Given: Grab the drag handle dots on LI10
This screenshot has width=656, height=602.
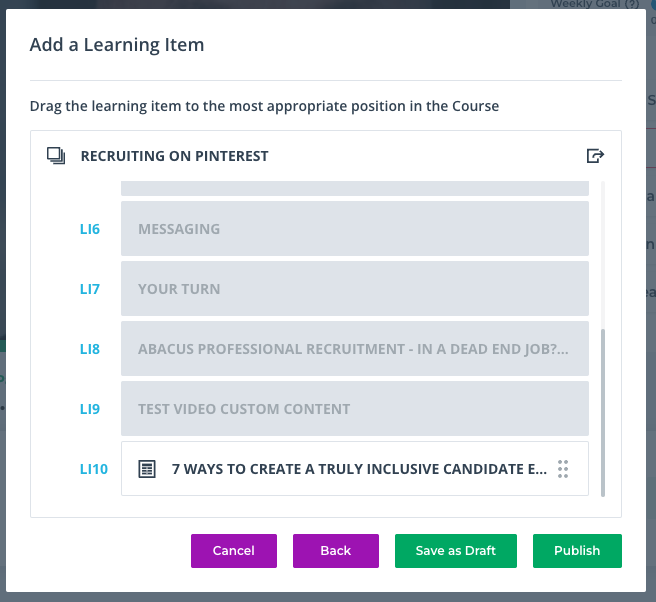Looking at the screenshot, I should coord(563,469).
